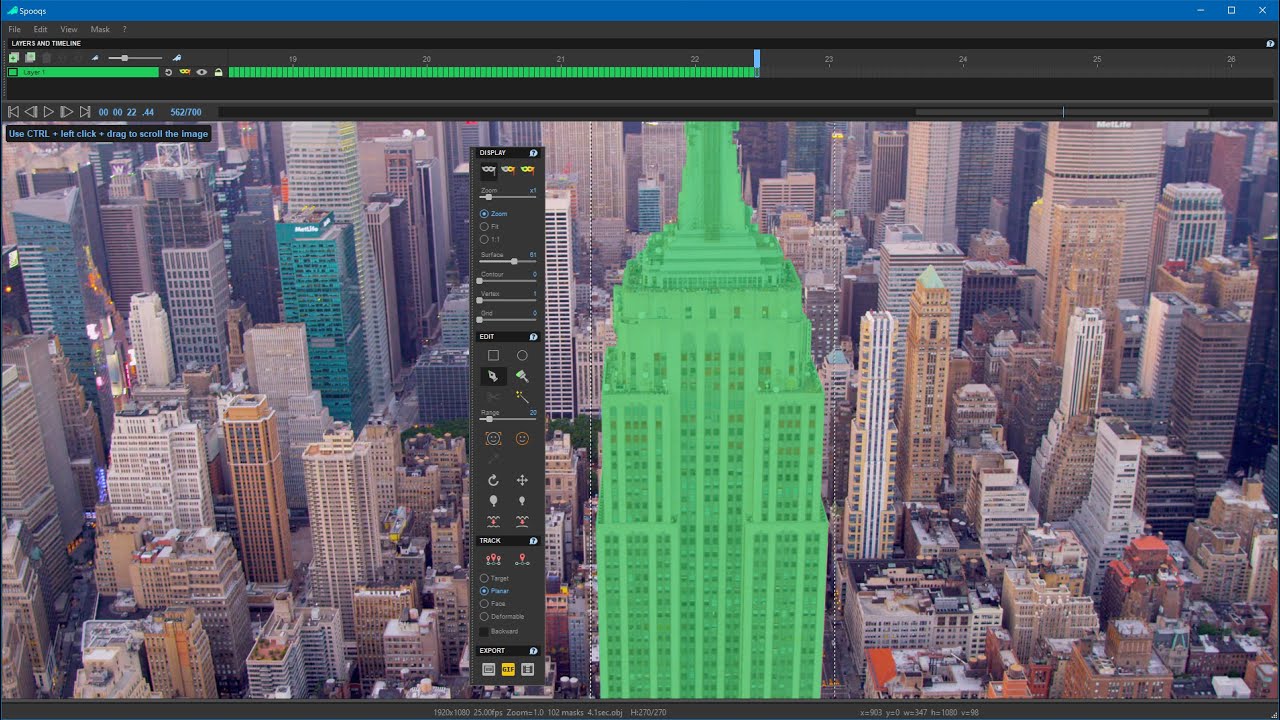Open Edit panel help
Screen dimensions: 1280x720
click(x=533, y=337)
